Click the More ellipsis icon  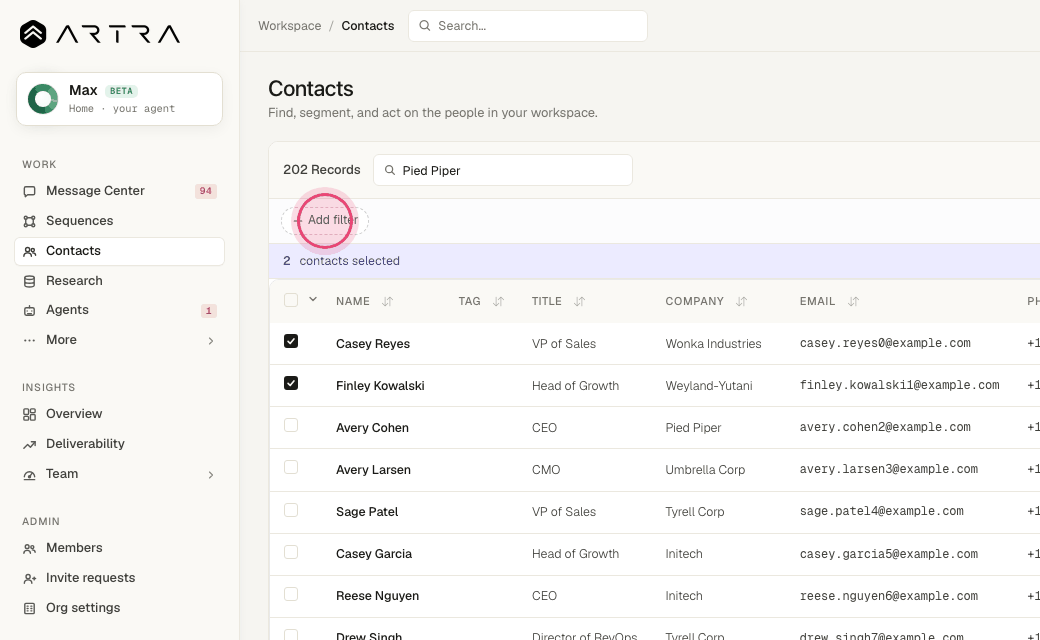(29, 340)
